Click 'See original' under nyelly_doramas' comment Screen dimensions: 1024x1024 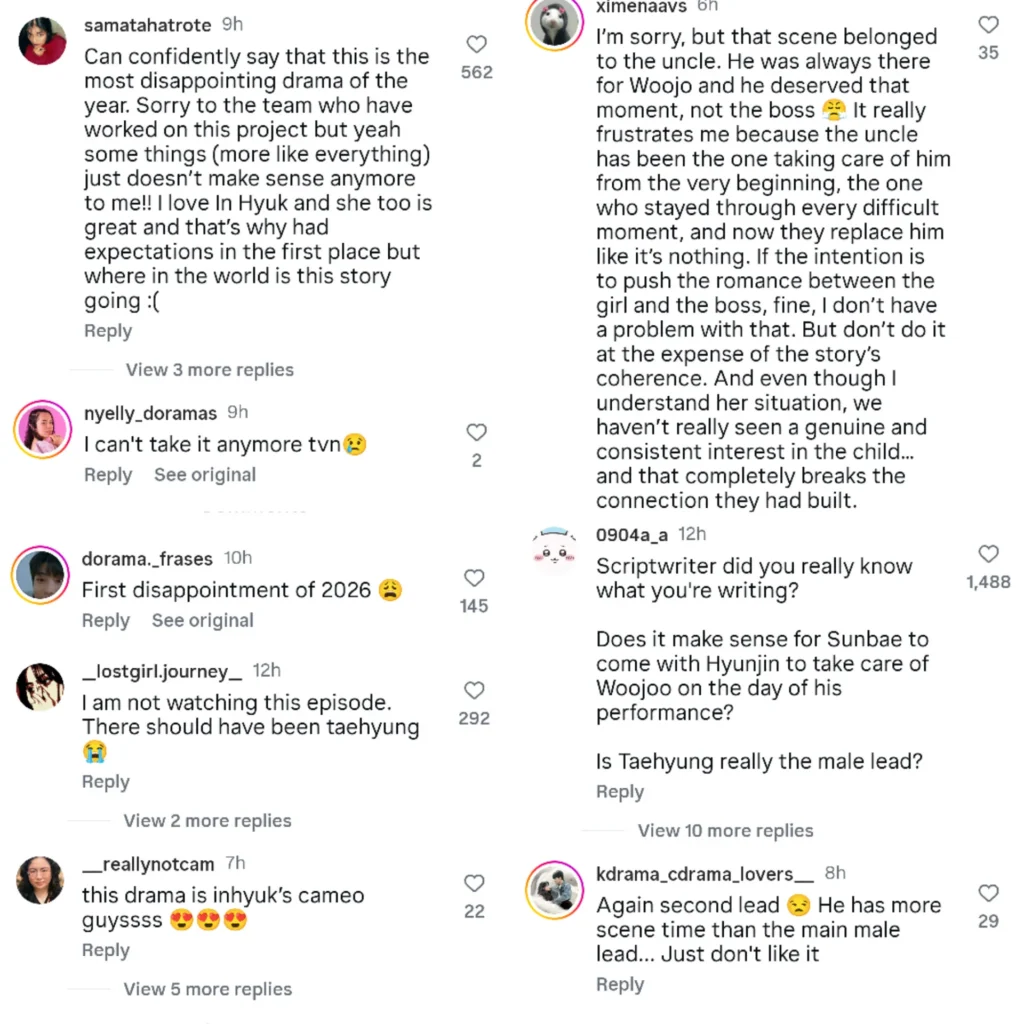click(x=205, y=474)
